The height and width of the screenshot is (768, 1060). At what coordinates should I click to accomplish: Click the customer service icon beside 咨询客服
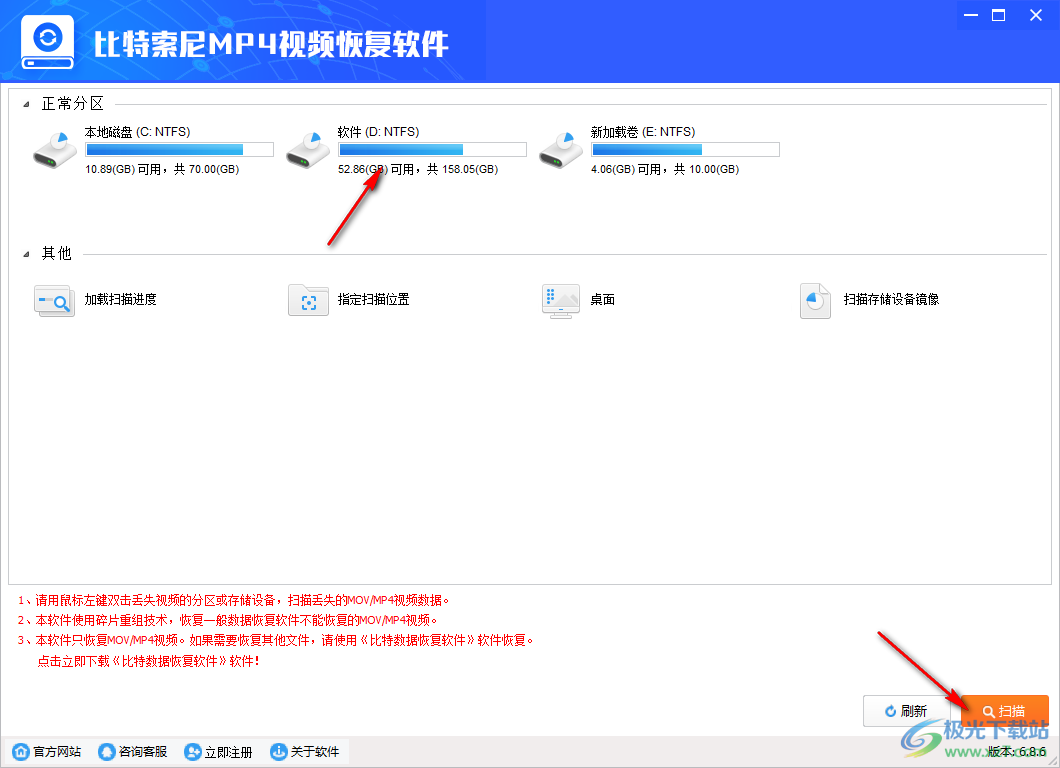[x=107, y=752]
